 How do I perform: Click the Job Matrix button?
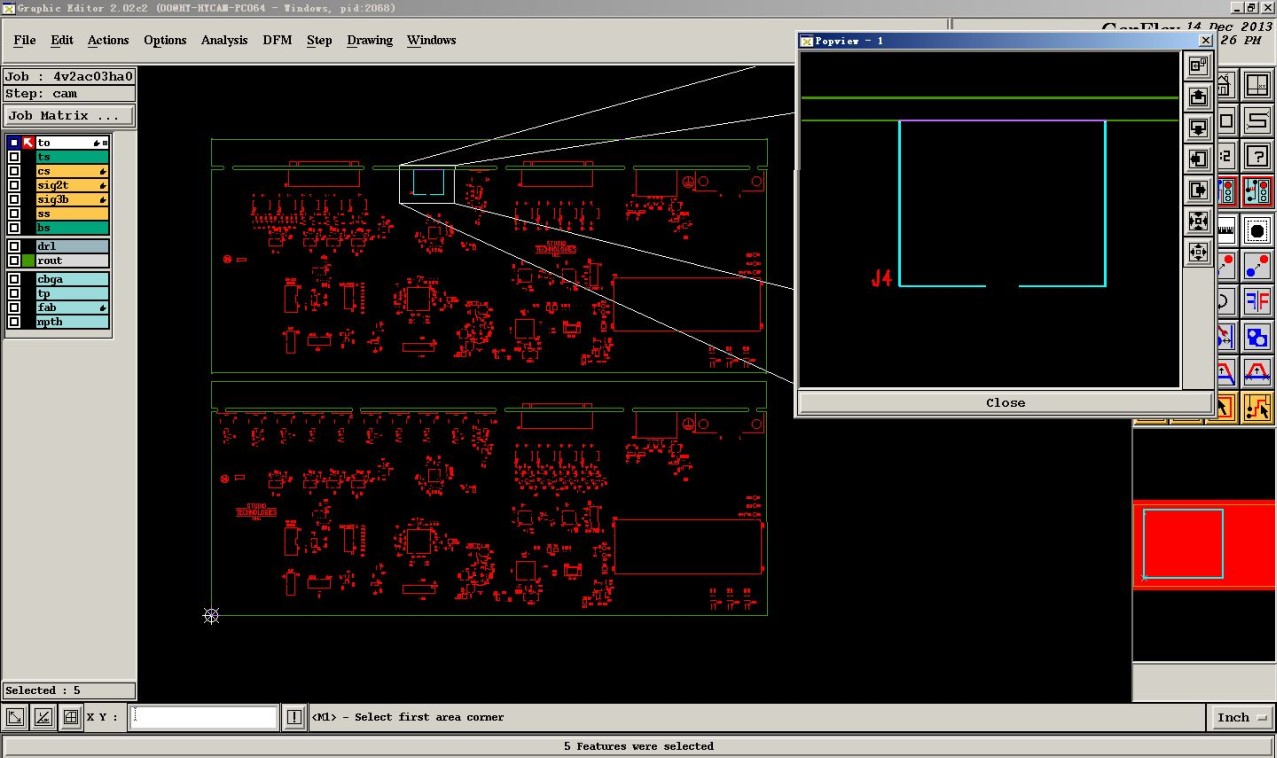pyautogui.click(x=68, y=116)
